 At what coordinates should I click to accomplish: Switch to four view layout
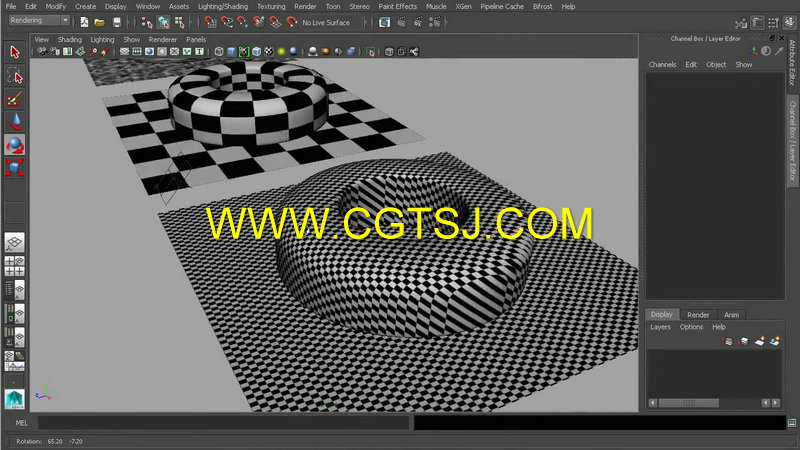pyautogui.click(x=14, y=266)
